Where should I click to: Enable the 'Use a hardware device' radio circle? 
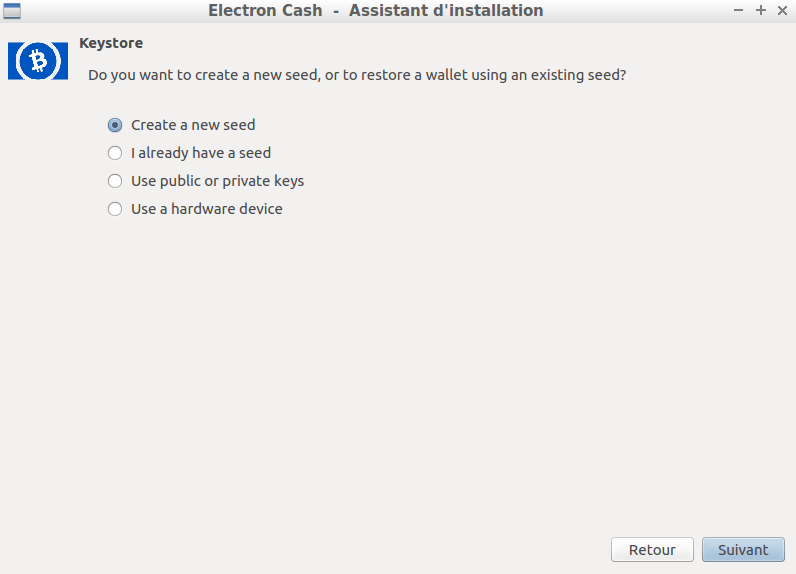point(115,209)
